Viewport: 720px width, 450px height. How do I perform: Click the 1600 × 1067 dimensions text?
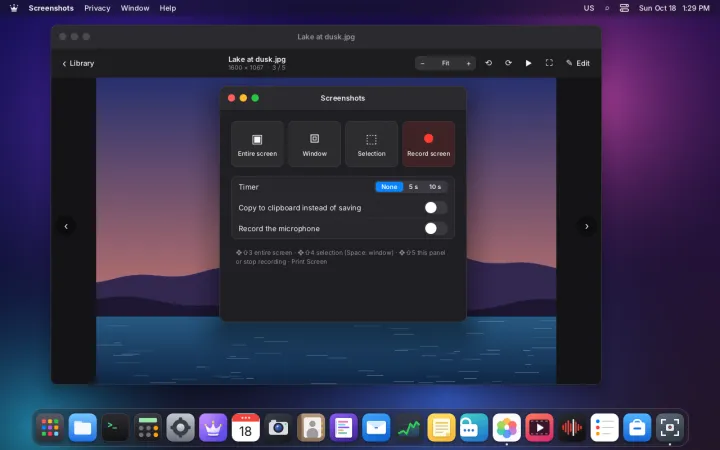coord(246,68)
